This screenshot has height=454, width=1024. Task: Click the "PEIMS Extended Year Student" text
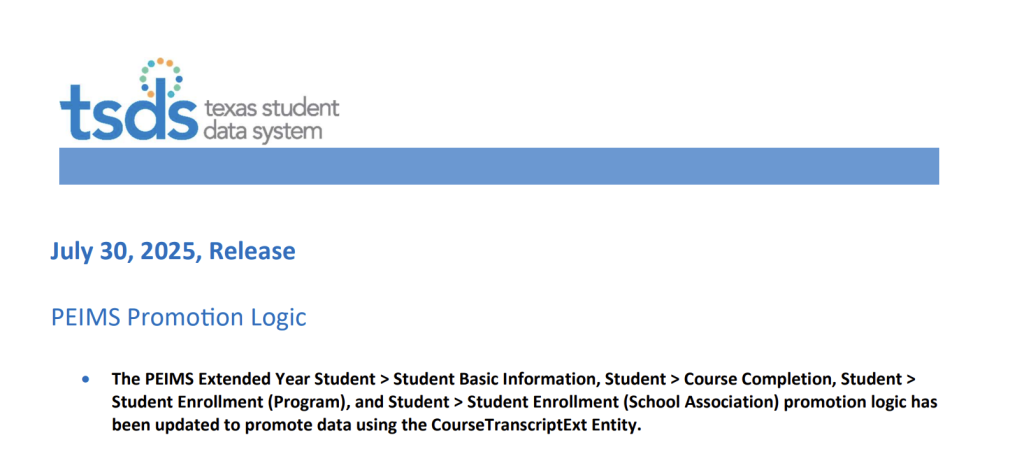[244, 379]
